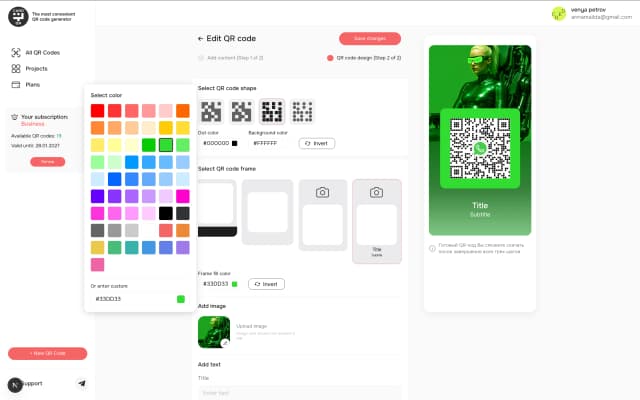Select the third frame with camera icon
Image resolution: width=640 pixels, height=400 pixels.
tap(322, 214)
